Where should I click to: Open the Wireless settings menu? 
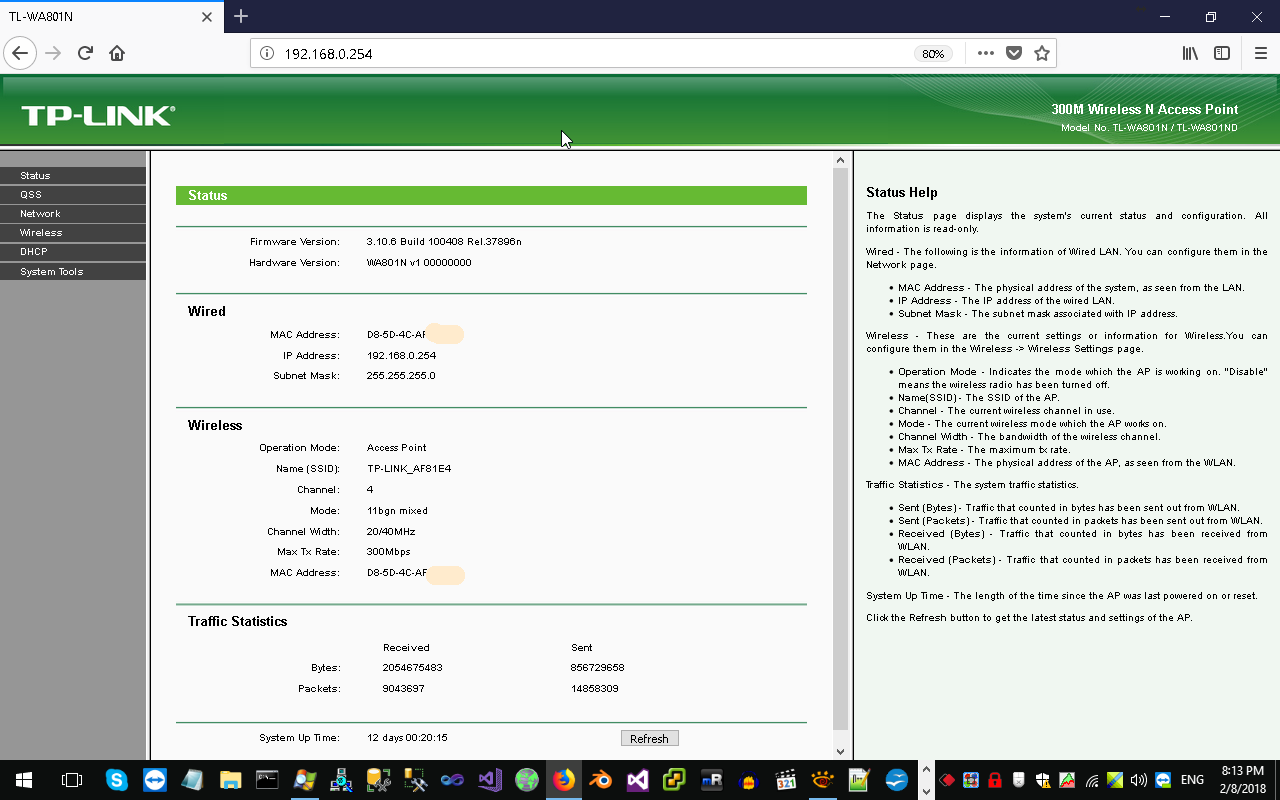pyautogui.click(x=73, y=232)
